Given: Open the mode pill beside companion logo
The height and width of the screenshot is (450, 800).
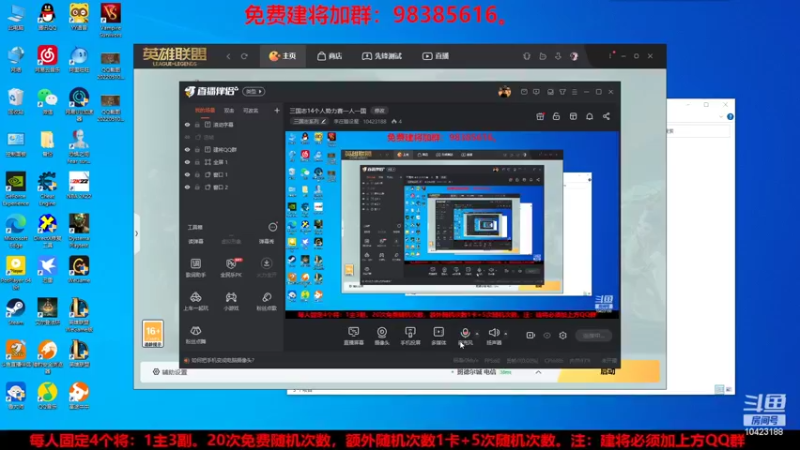Looking at the screenshot, I should coord(254,92).
